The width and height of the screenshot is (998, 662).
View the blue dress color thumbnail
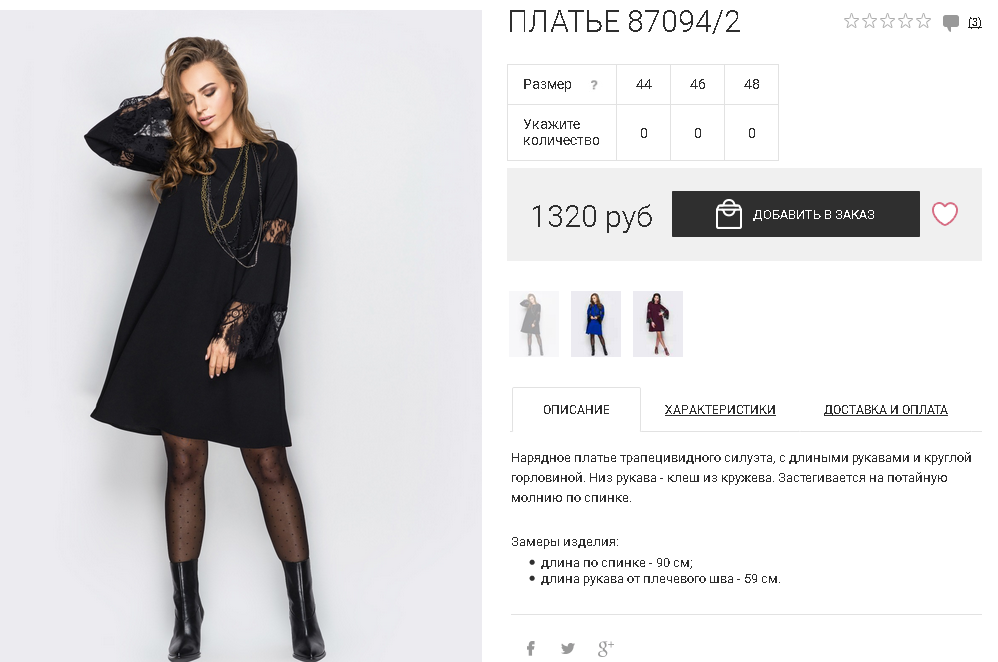click(596, 324)
